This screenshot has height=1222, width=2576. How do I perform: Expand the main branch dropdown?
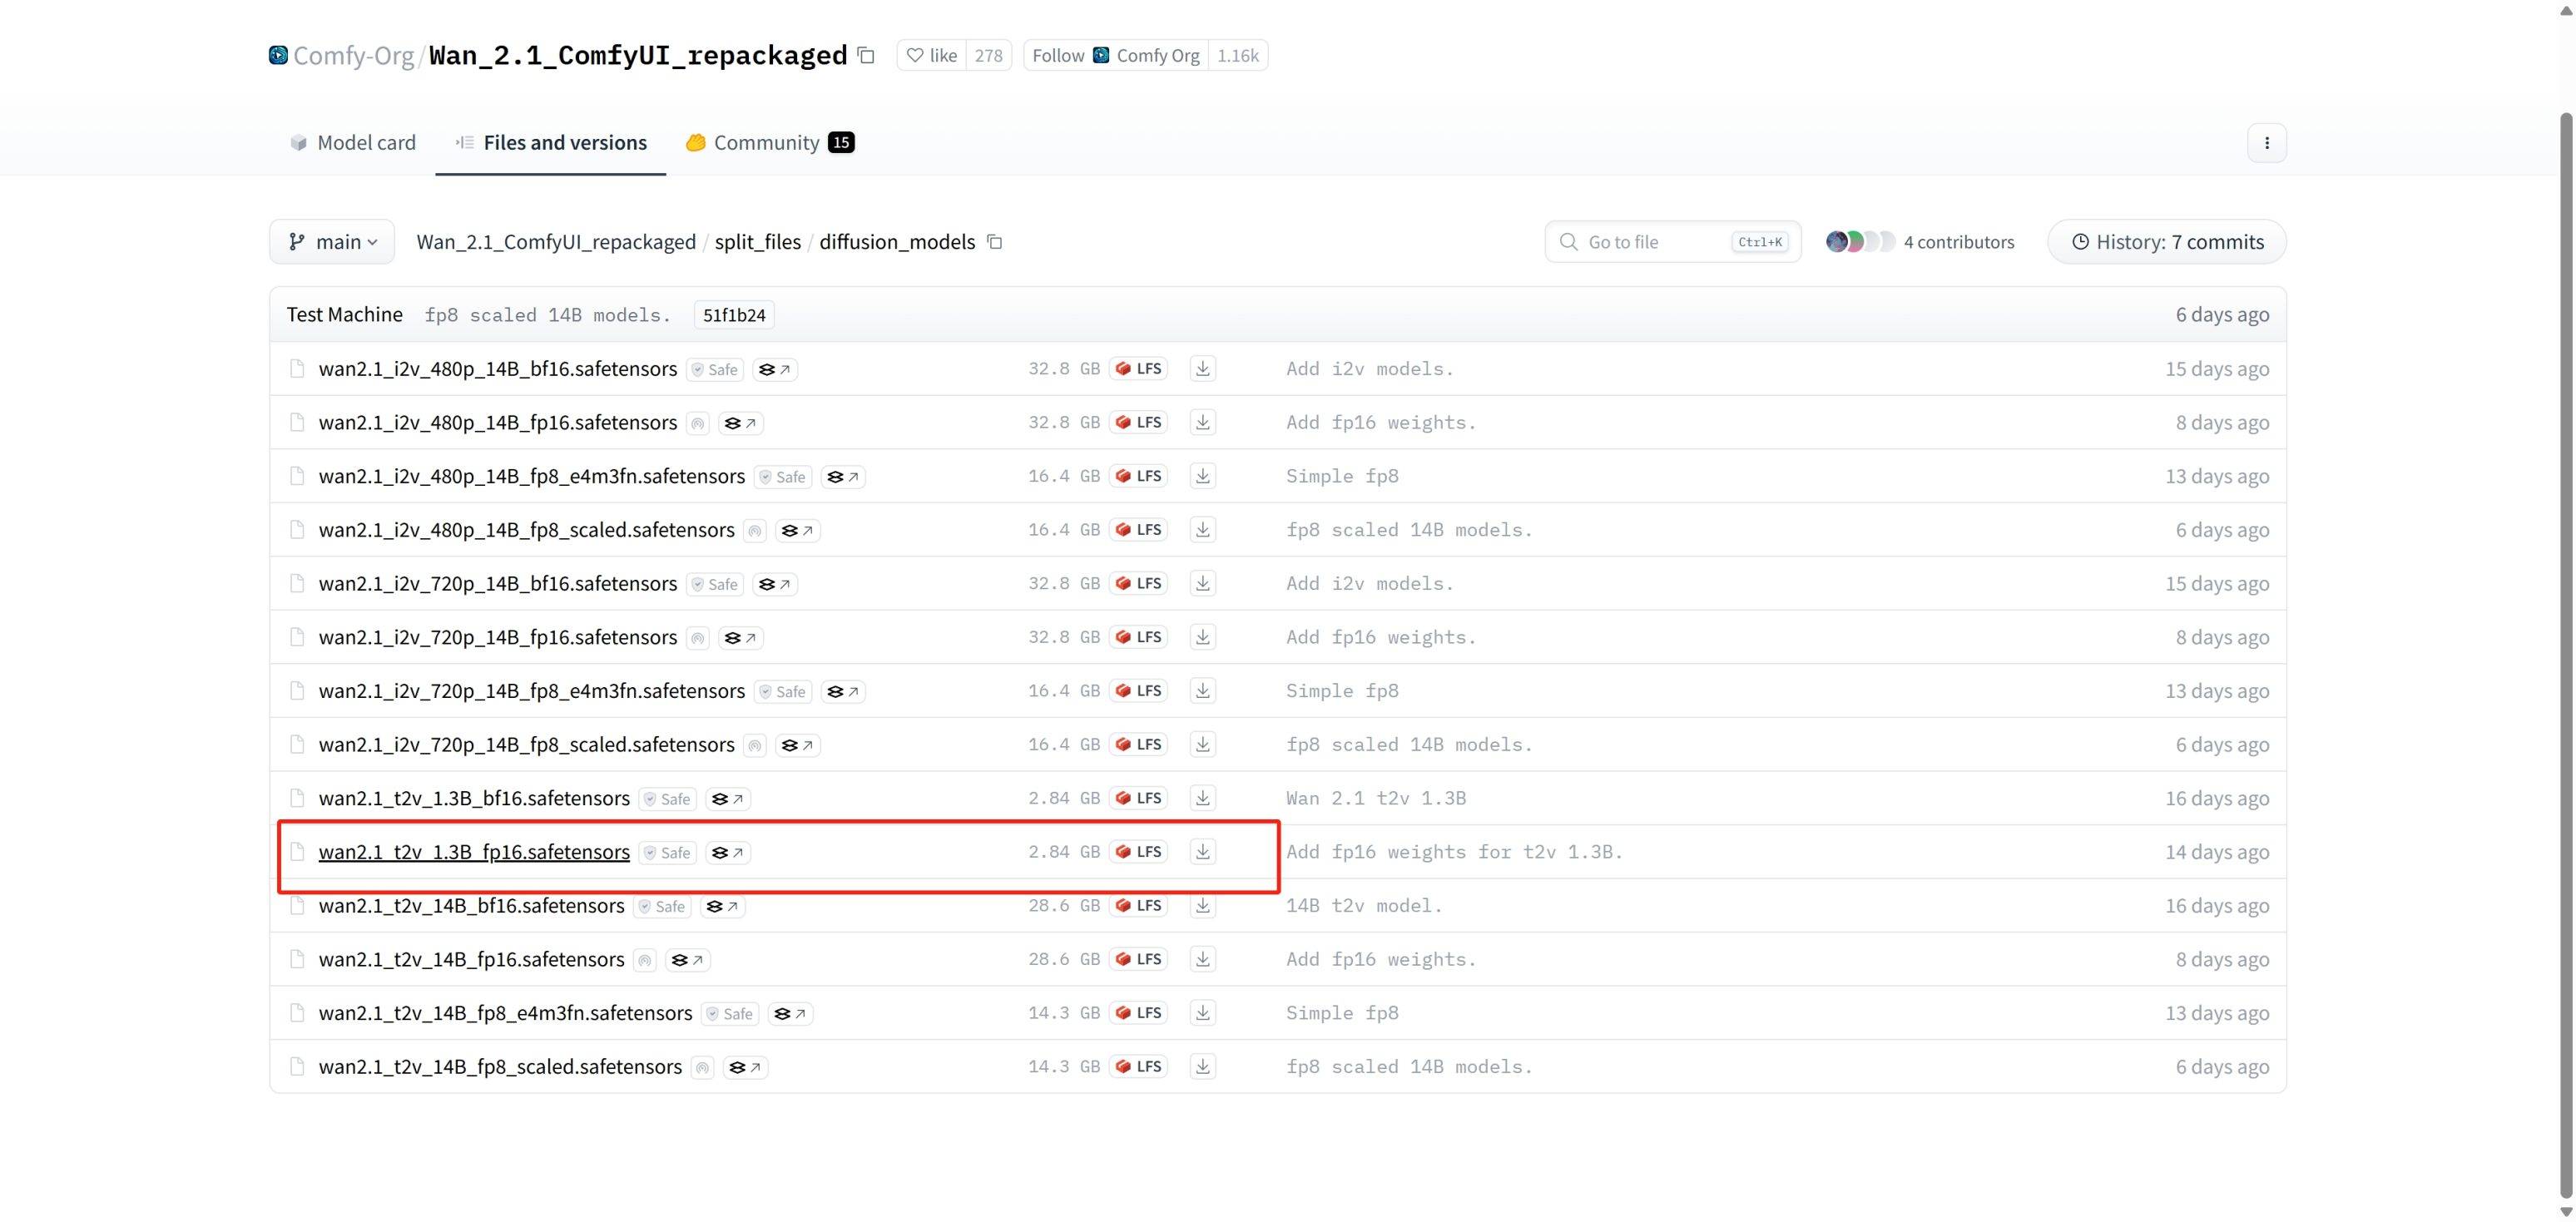click(x=332, y=242)
